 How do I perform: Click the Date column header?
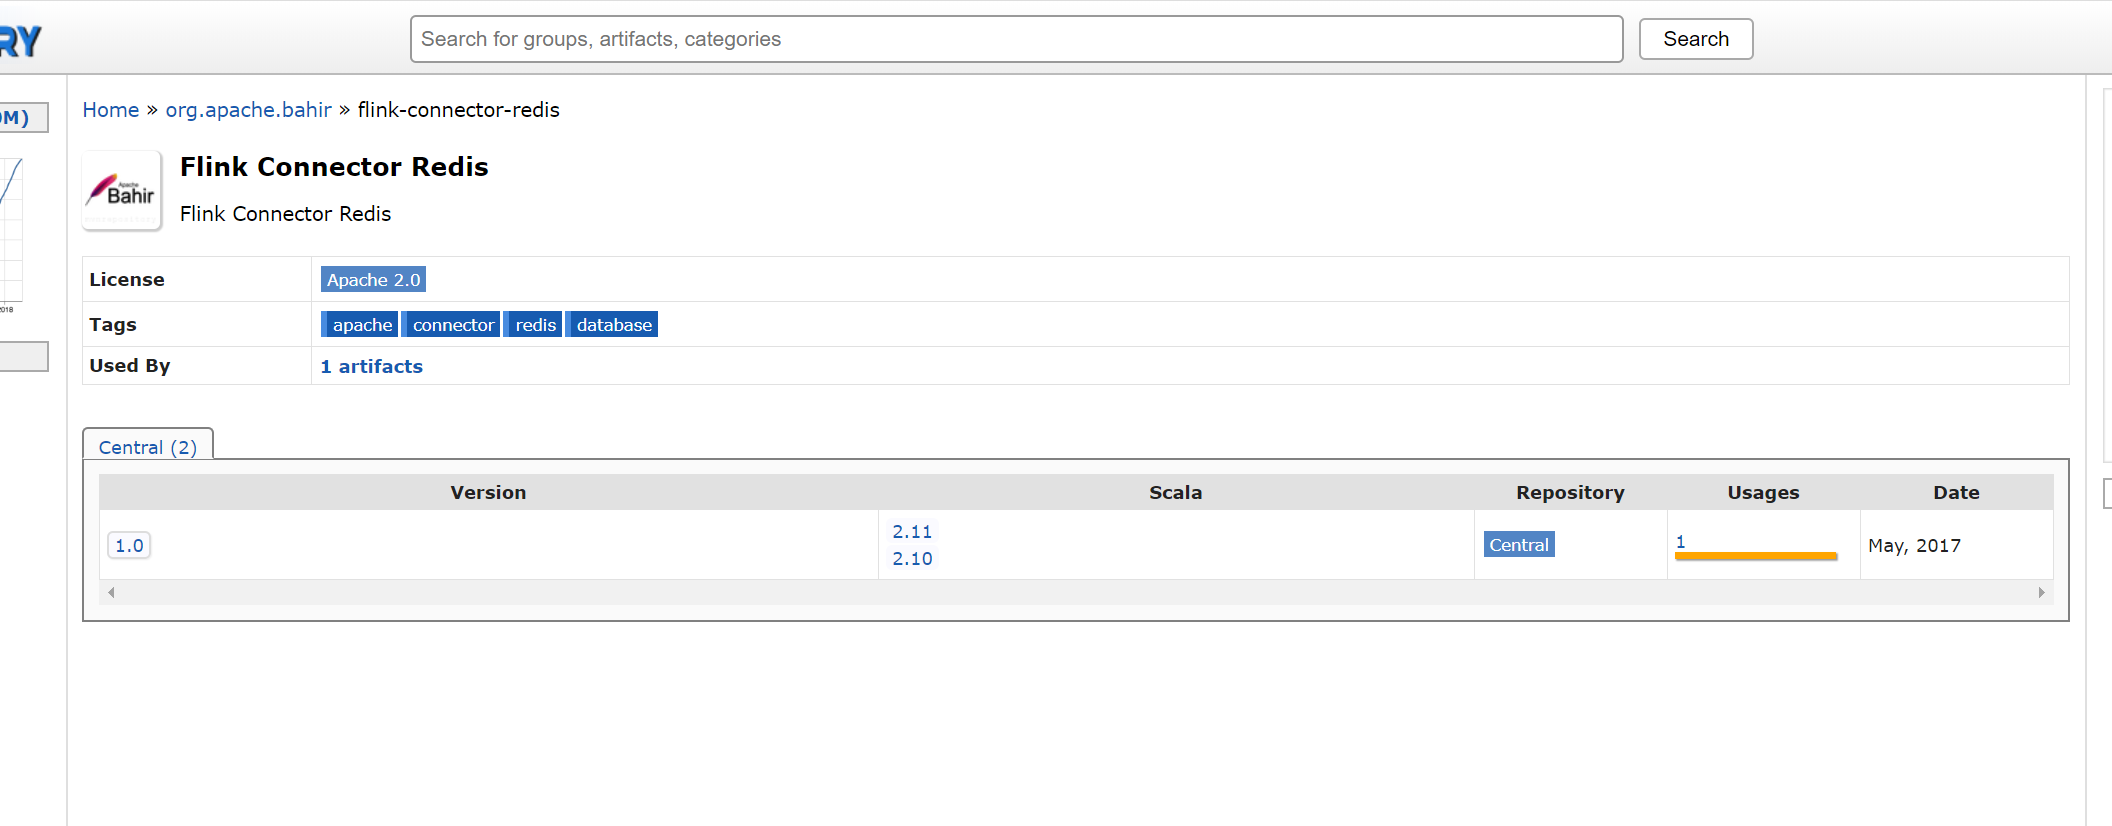pyautogui.click(x=1956, y=492)
